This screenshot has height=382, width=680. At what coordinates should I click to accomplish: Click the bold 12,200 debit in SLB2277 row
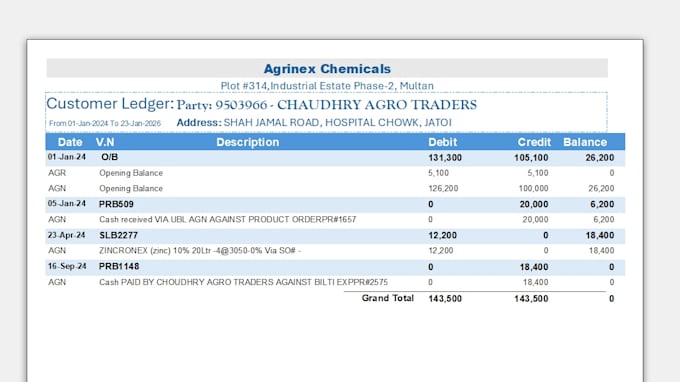click(x=442, y=235)
